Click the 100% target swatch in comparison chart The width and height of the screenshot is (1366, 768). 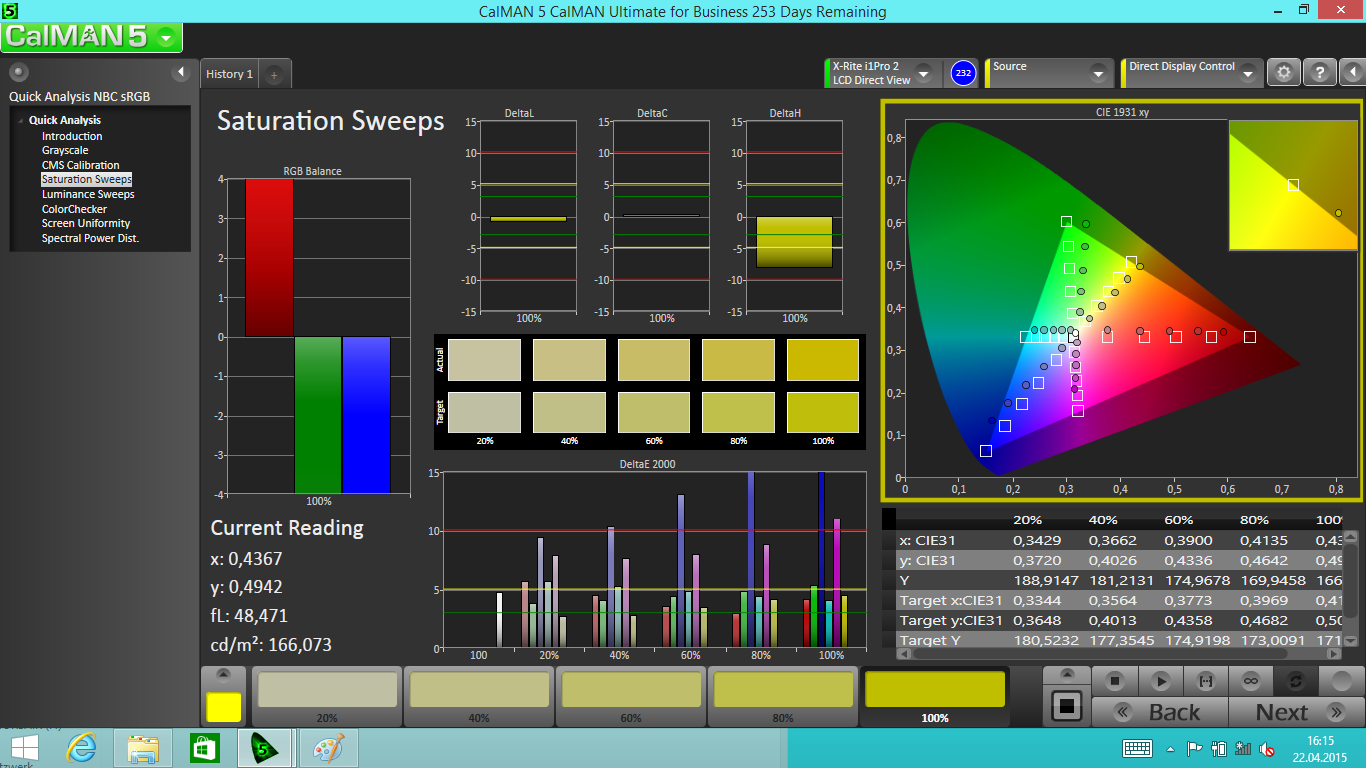click(823, 412)
